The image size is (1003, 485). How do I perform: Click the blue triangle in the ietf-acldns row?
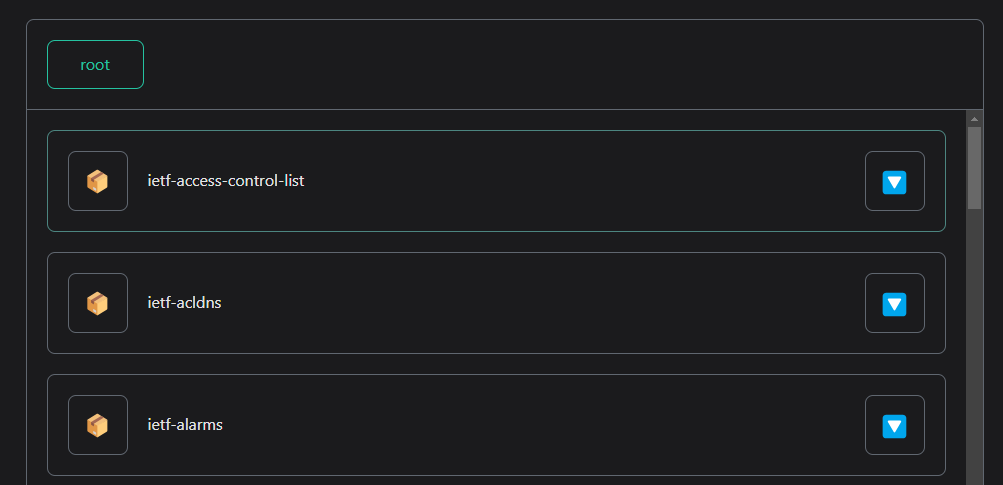(894, 304)
